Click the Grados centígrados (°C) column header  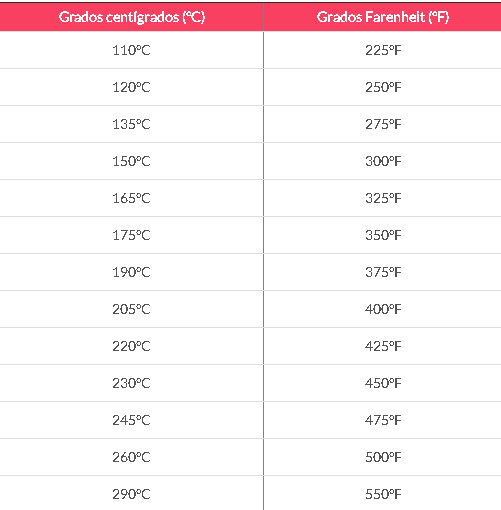(132, 17)
